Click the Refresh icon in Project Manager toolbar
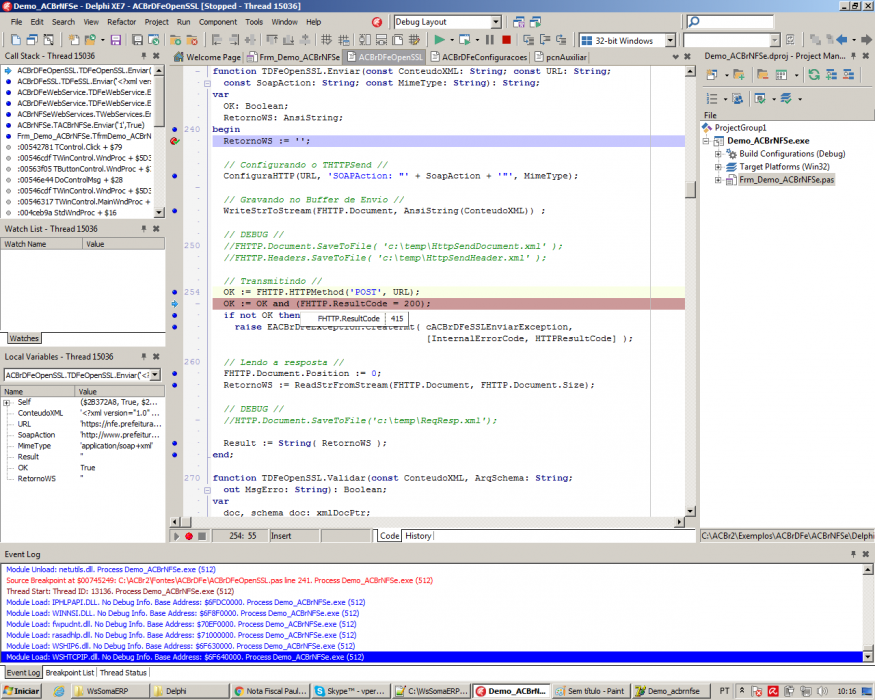The height and width of the screenshot is (700, 875). (x=814, y=75)
